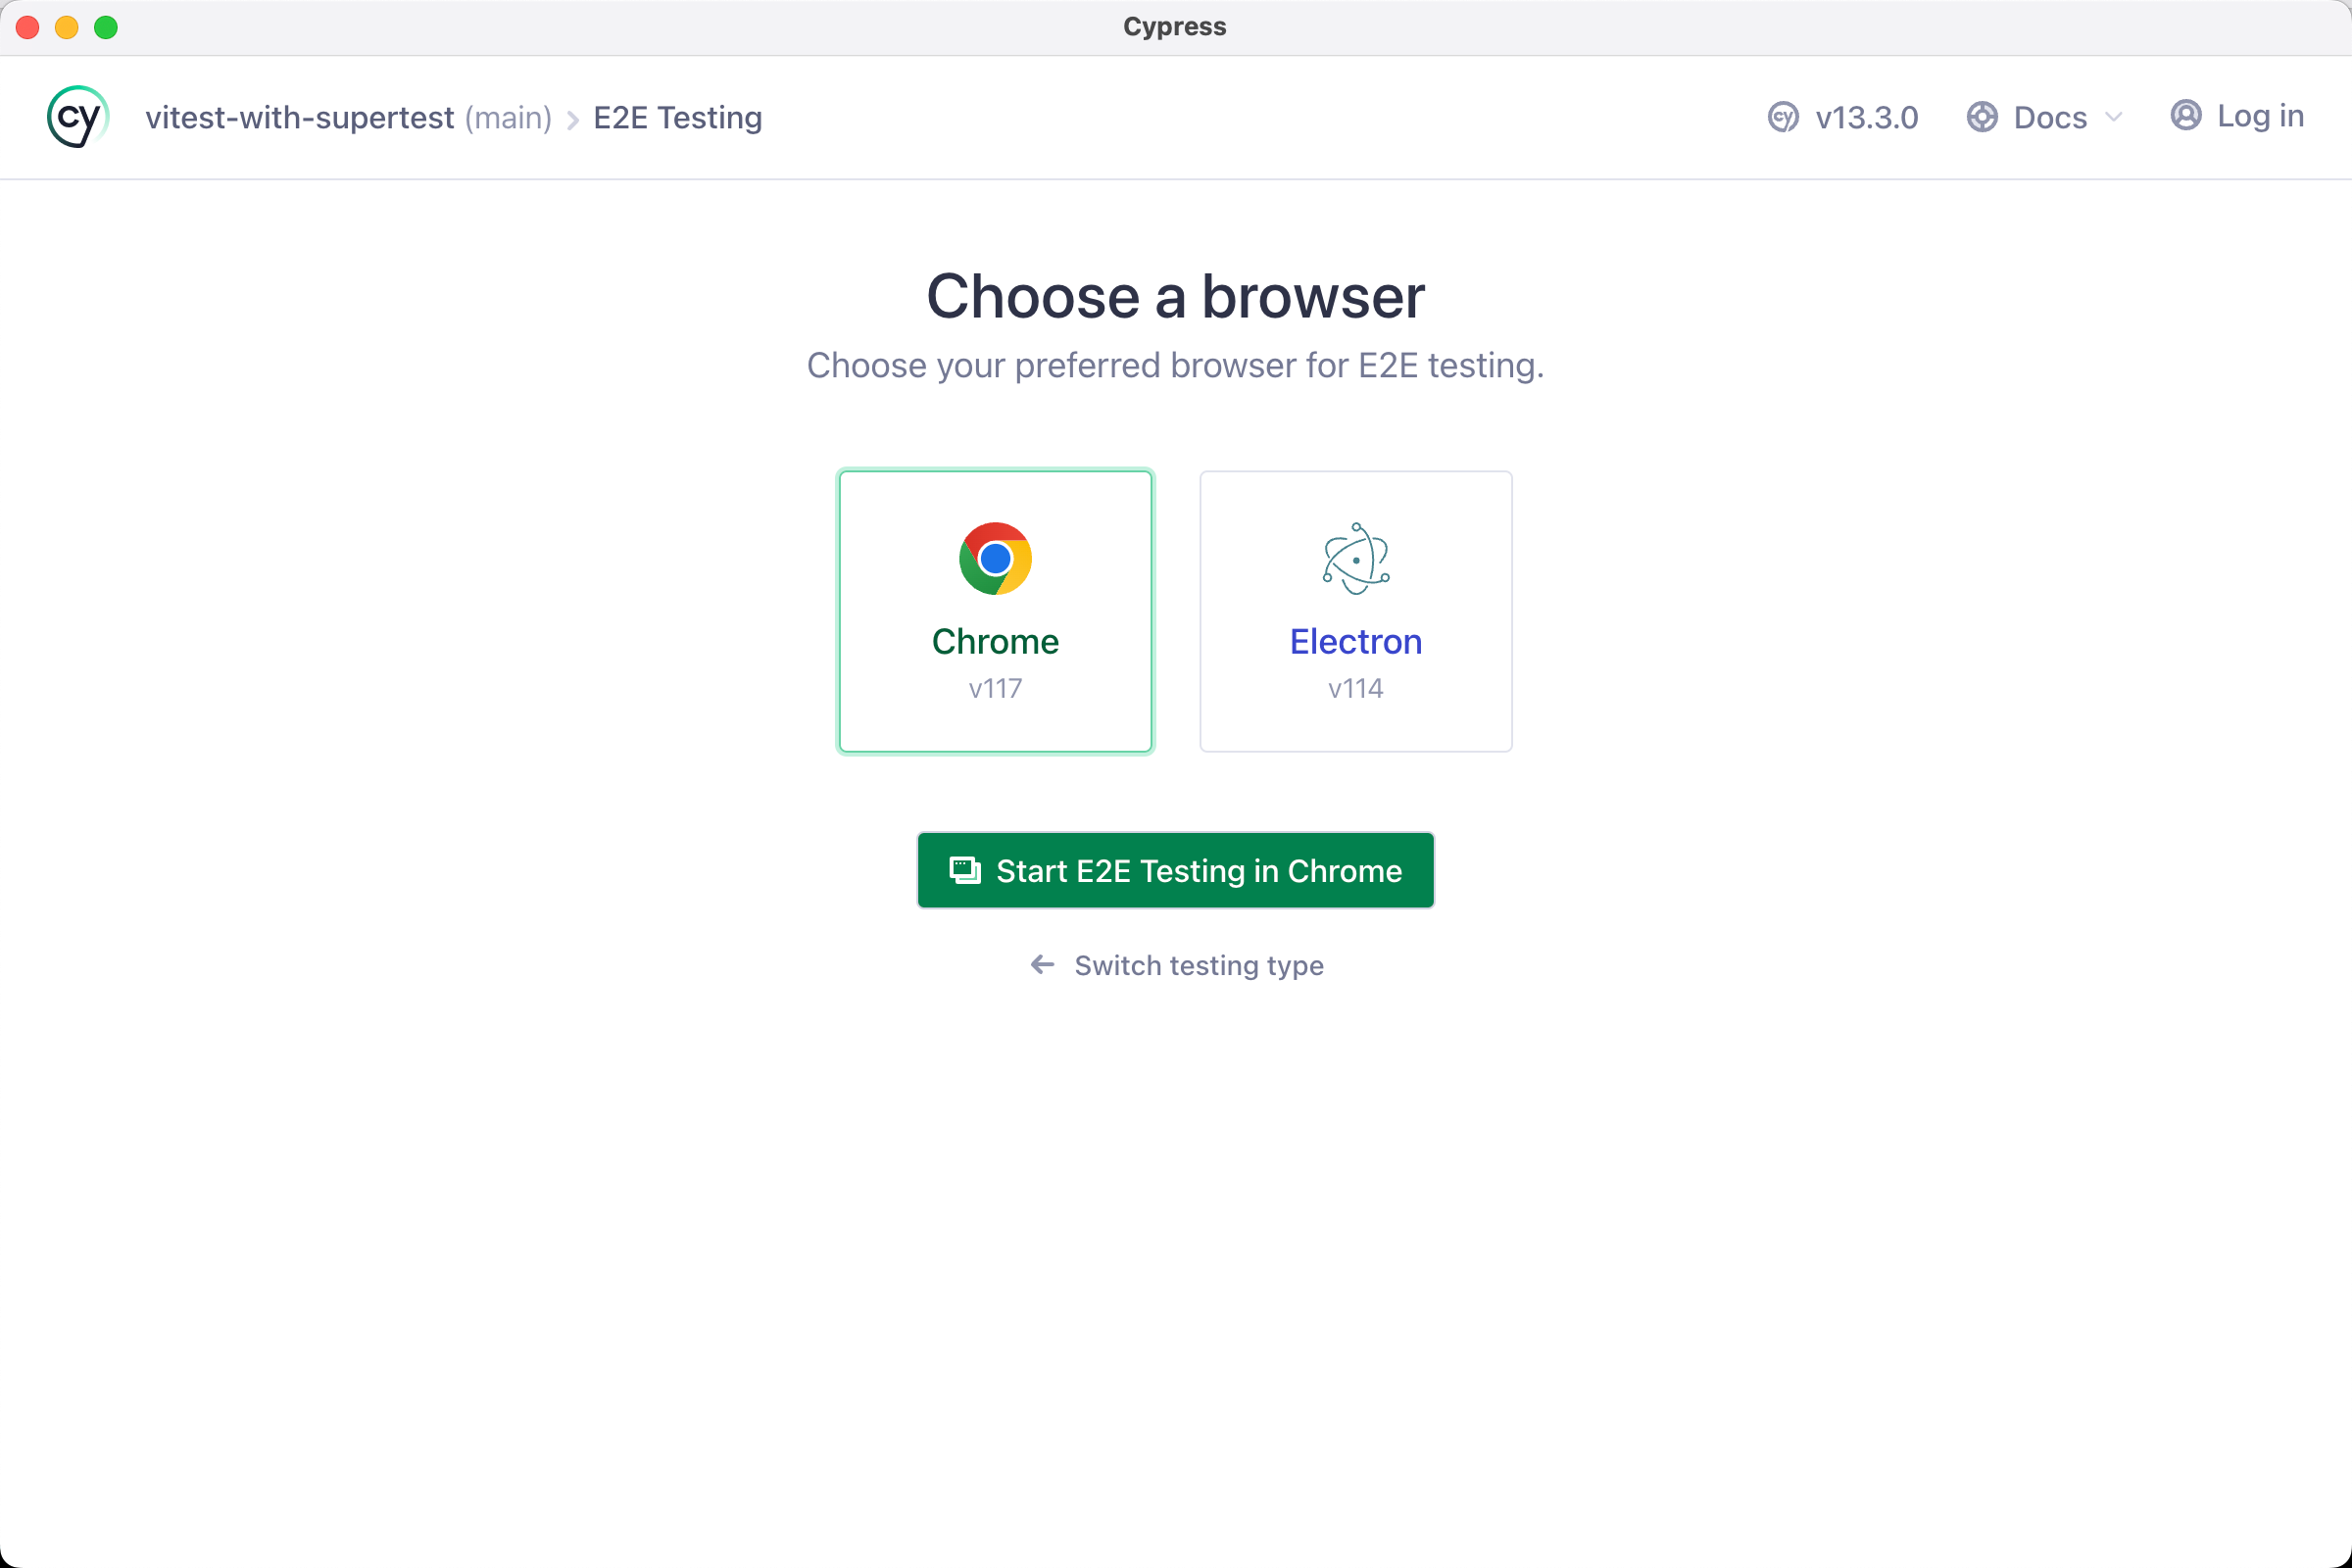The height and width of the screenshot is (1568, 2352).
Task: Click the Chrome browser icon
Action: (x=995, y=558)
